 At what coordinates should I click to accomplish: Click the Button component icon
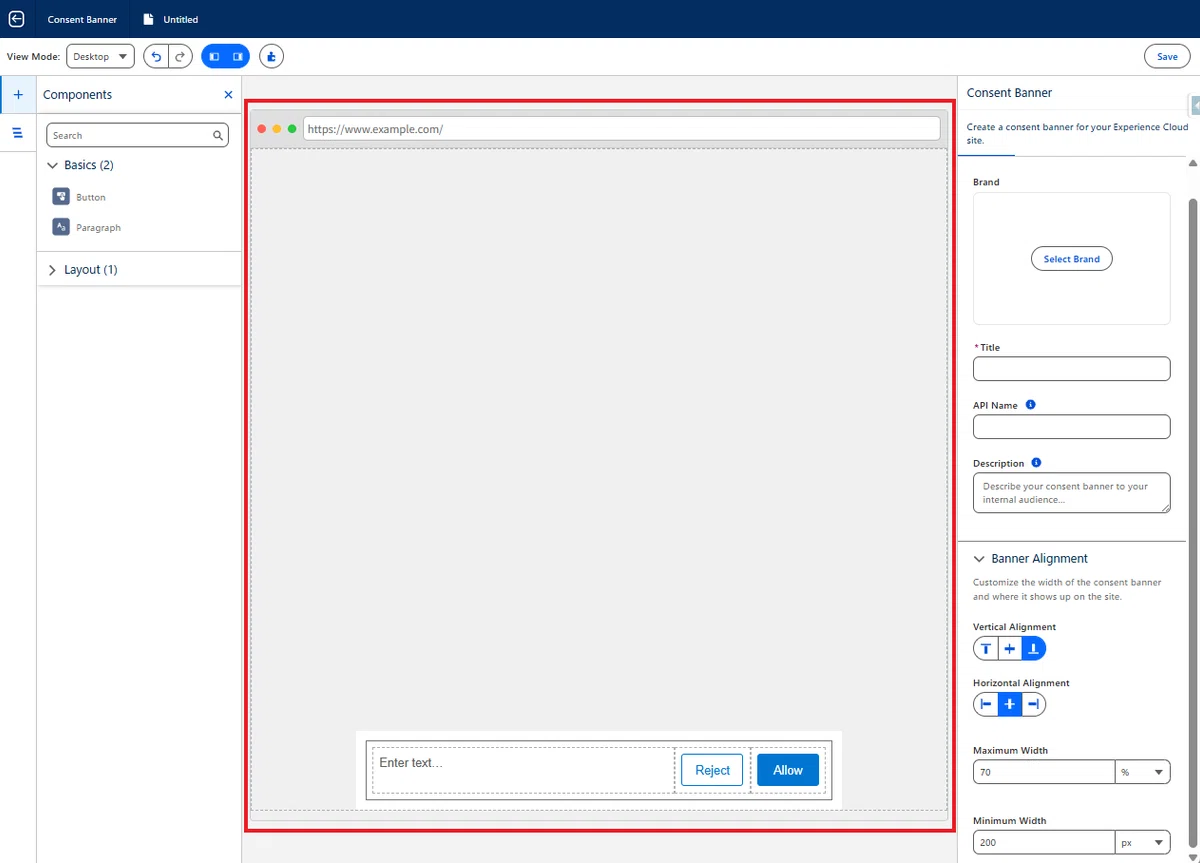(61, 196)
